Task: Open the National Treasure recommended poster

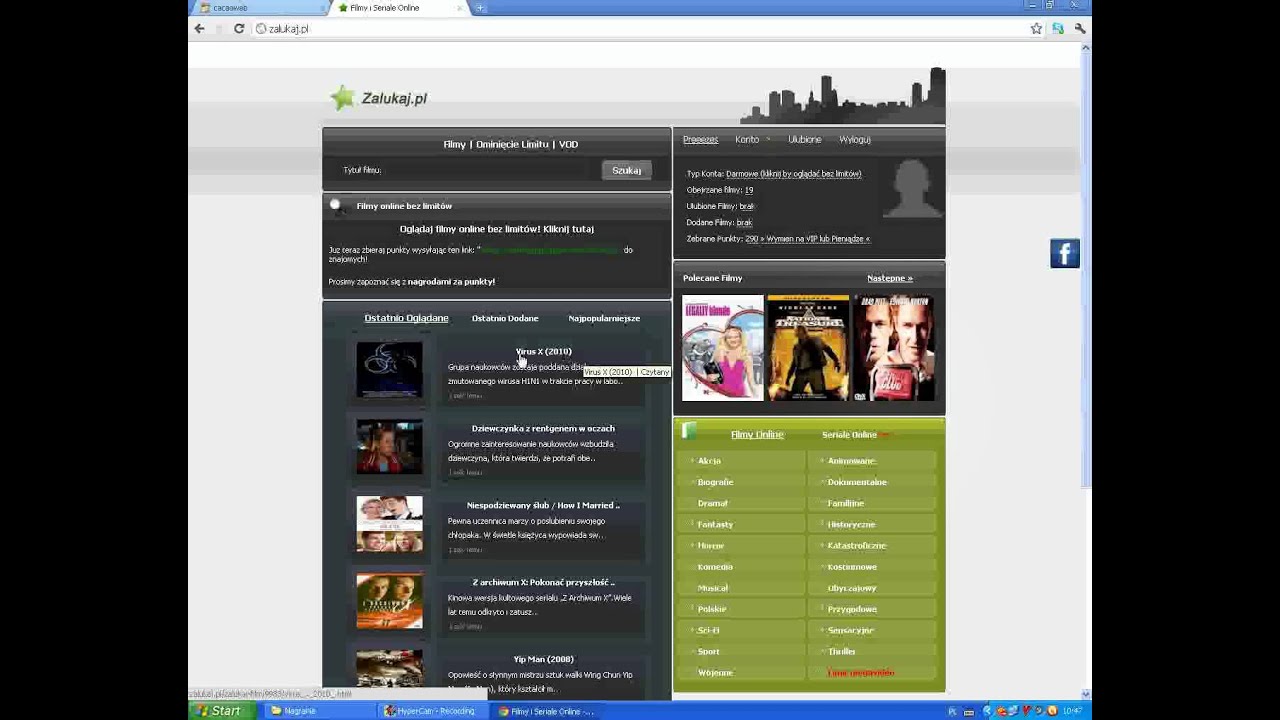Action: pos(808,348)
